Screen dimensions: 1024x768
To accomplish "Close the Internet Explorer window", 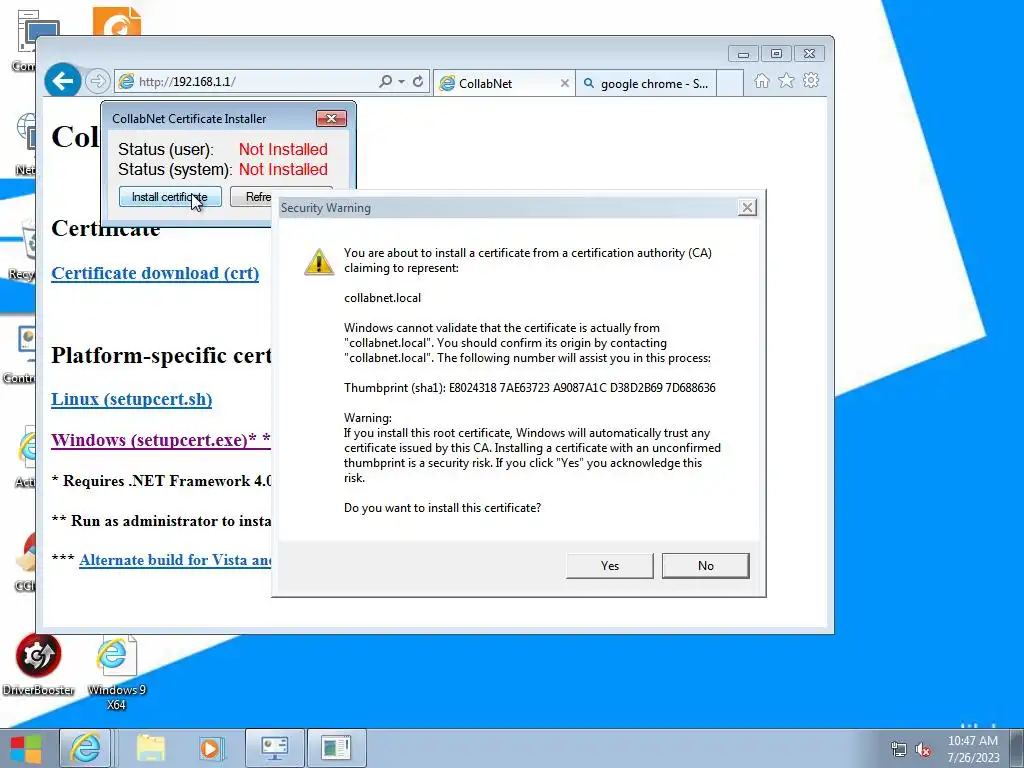I will click(x=809, y=54).
